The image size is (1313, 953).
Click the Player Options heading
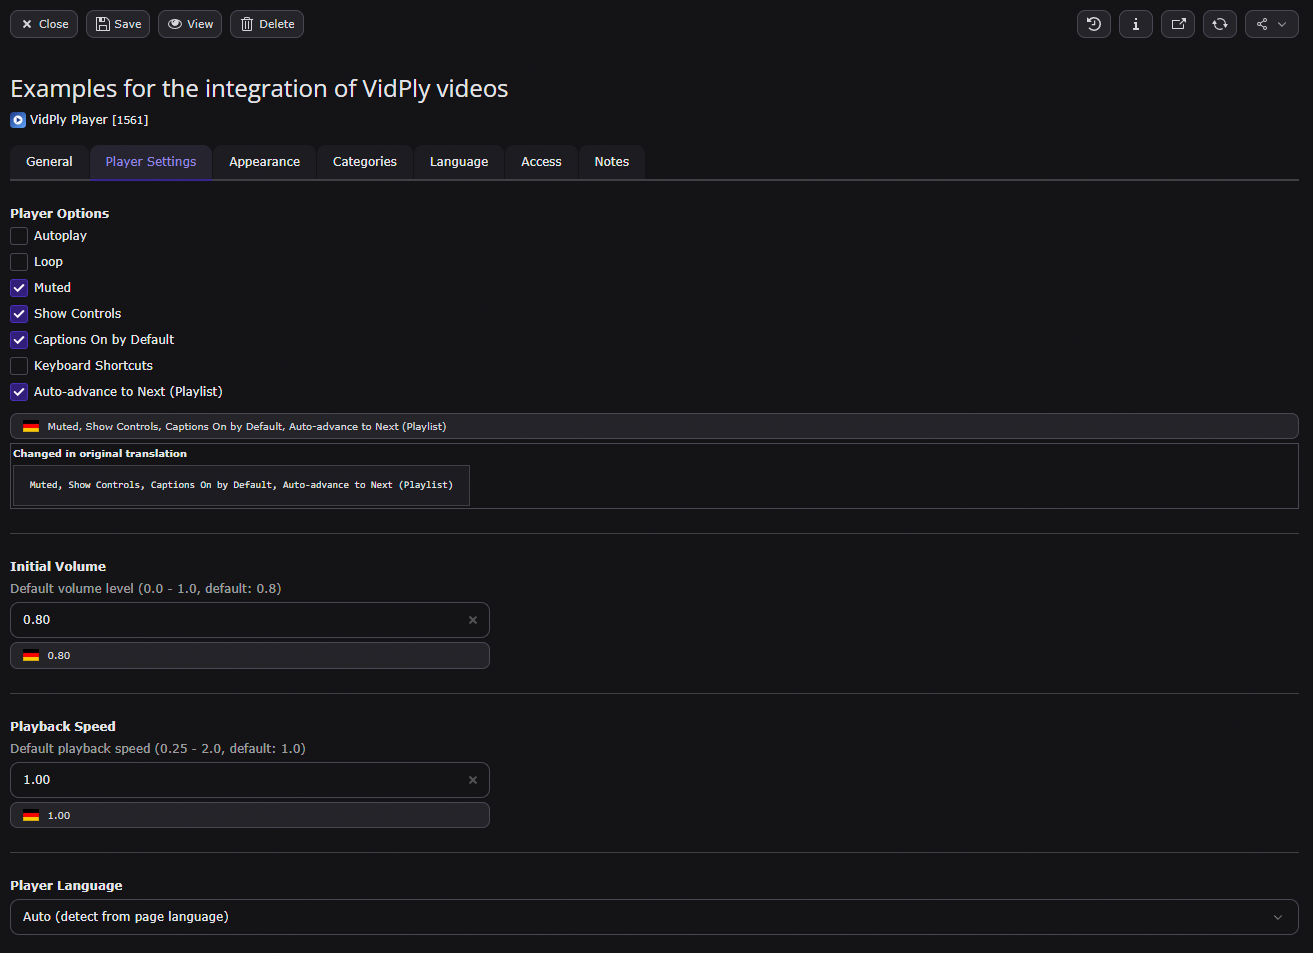click(x=60, y=214)
